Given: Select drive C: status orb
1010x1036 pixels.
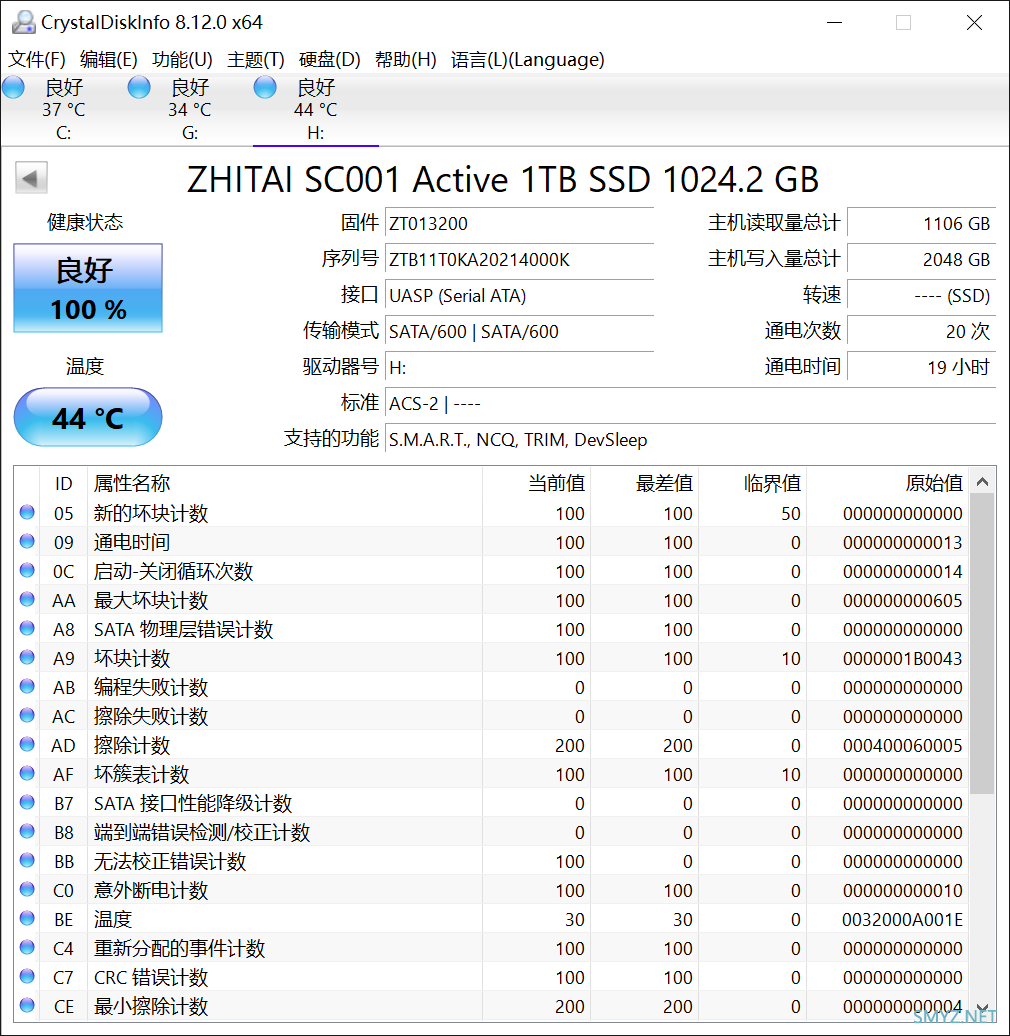Looking at the screenshot, I should [x=13, y=87].
